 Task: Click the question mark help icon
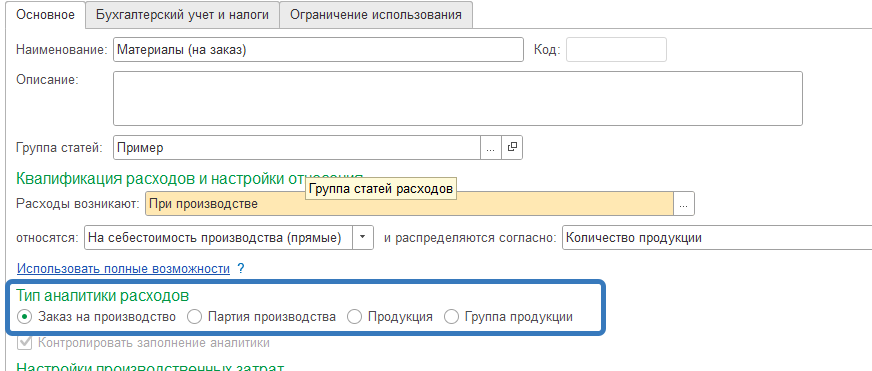coord(241,269)
